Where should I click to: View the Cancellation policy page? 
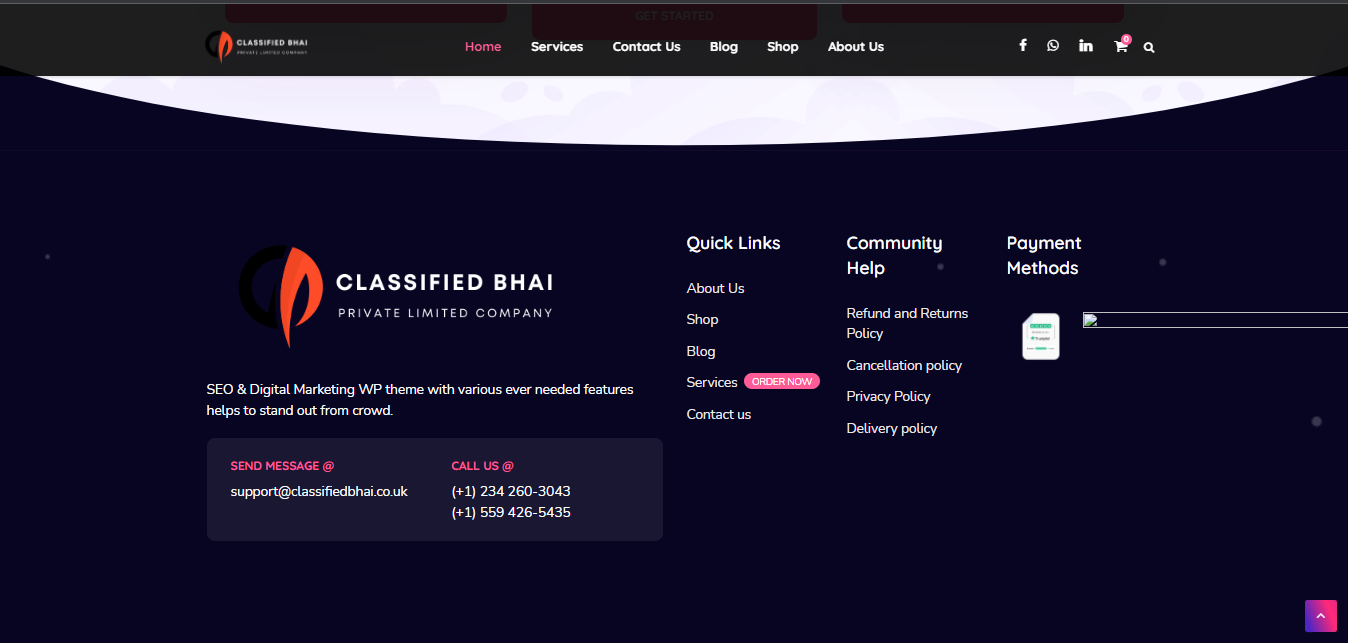pyautogui.click(x=904, y=365)
